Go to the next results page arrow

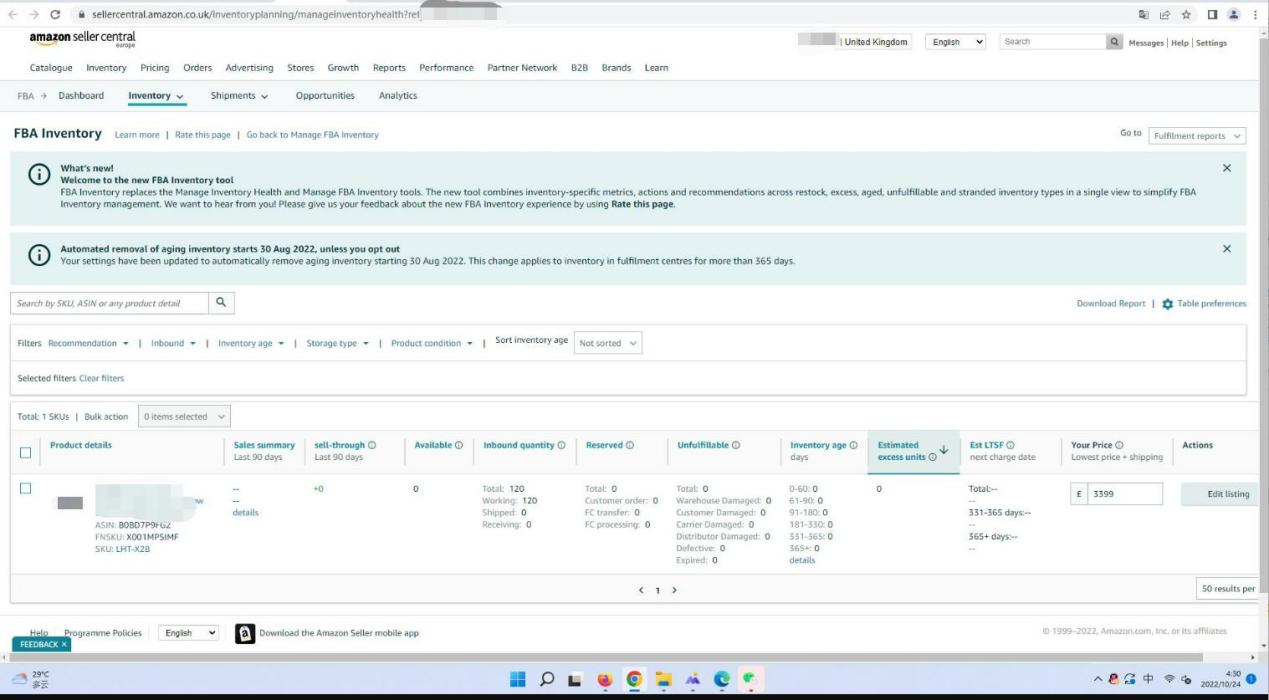674,590
